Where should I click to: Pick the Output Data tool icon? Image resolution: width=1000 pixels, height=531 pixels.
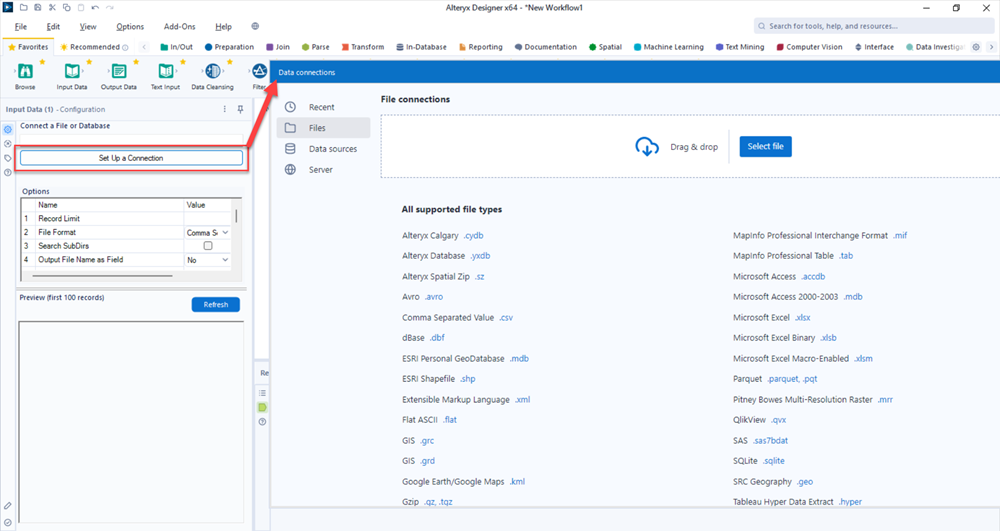coord(118,71)
